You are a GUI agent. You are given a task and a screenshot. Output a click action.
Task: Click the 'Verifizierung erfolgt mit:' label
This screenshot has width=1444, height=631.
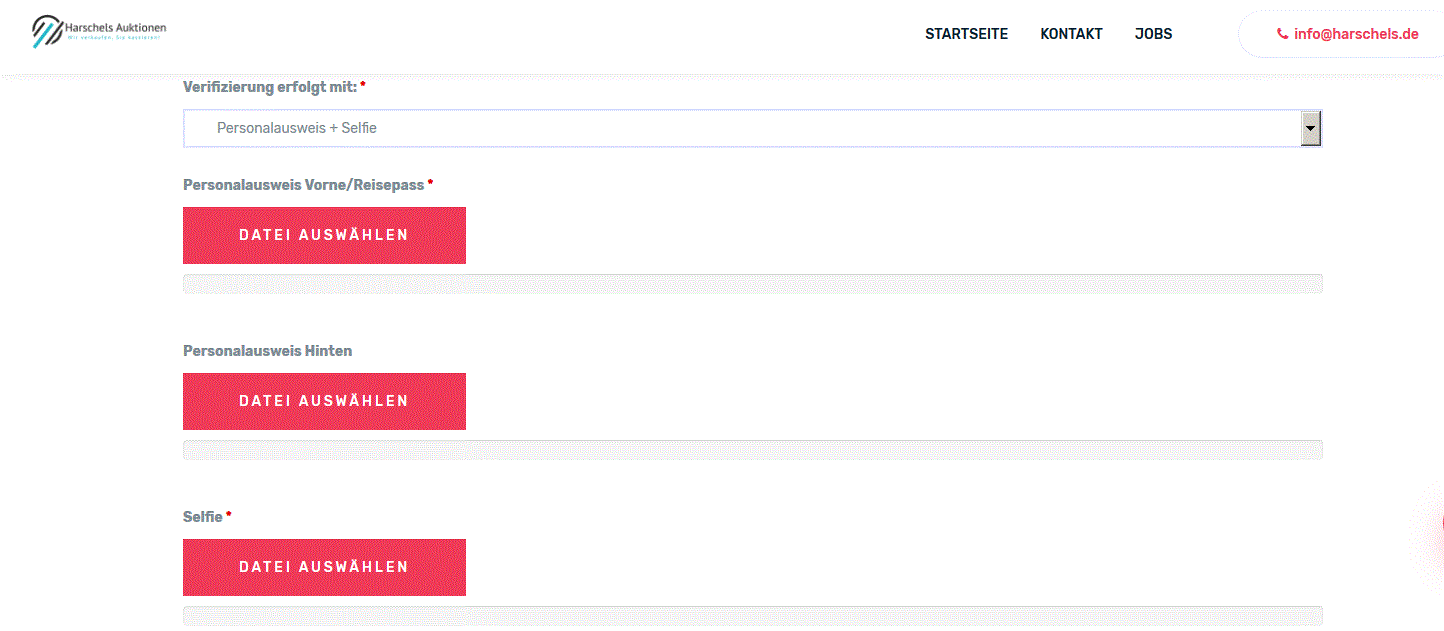[270, 87]
